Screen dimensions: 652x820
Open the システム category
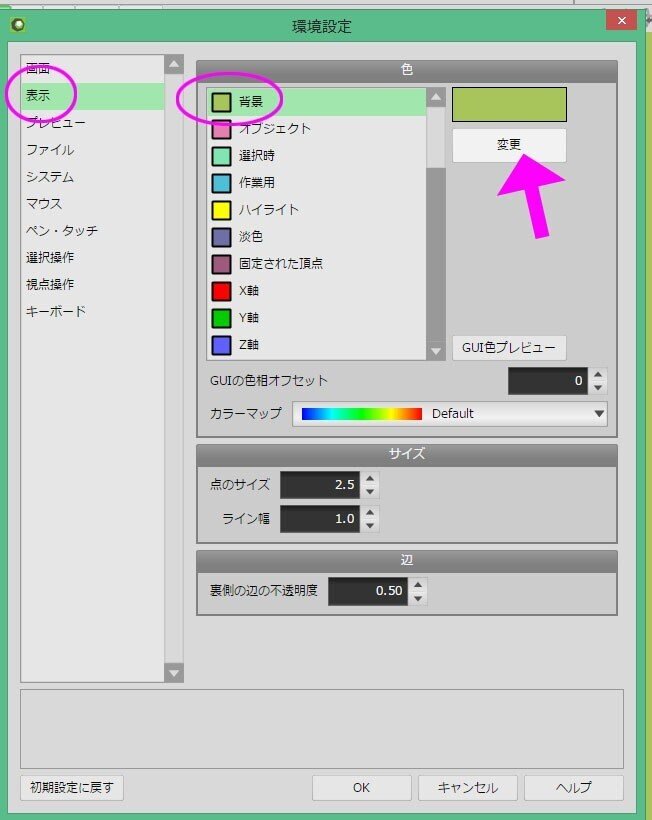point(92,177)
